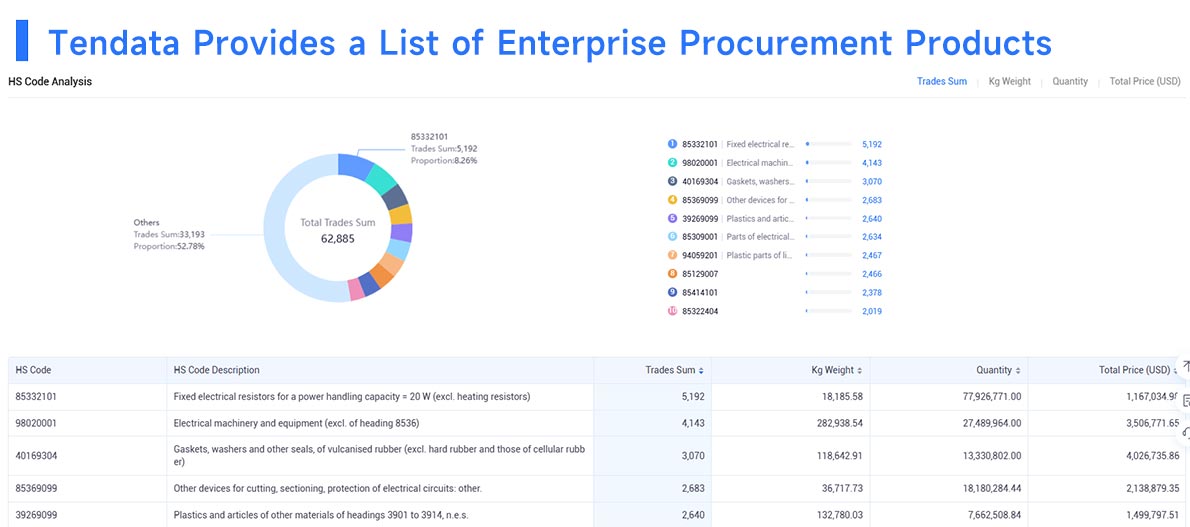1190x527 pixels.
Task: Click legend text 'Parts of electrical...'
Action: (760, 236)
